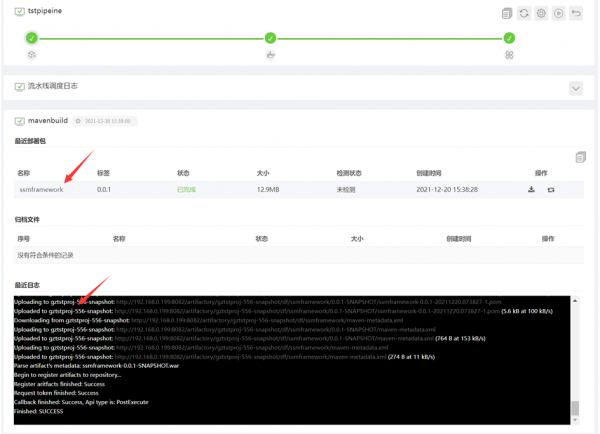Click the return back arrow icon

coord(576,13)
